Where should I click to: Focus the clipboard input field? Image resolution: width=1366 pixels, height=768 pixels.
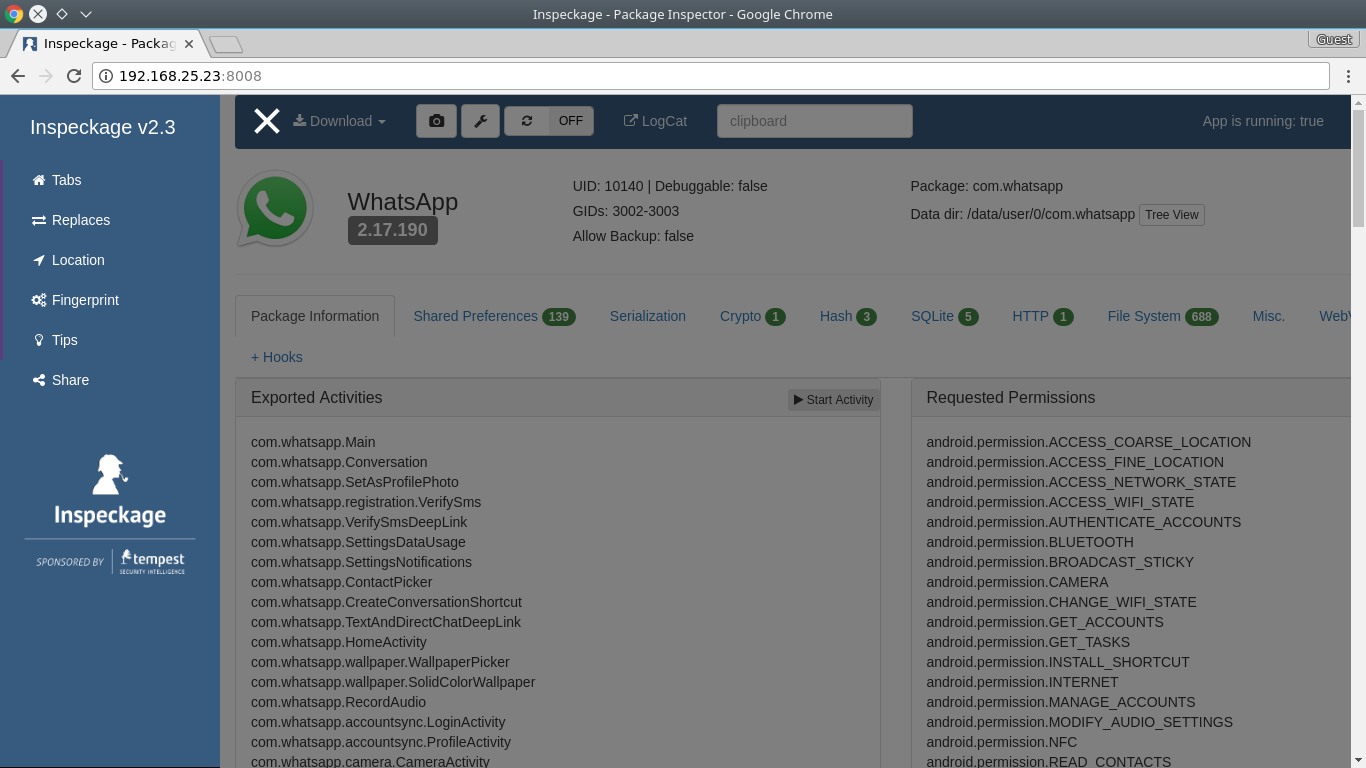814,121
